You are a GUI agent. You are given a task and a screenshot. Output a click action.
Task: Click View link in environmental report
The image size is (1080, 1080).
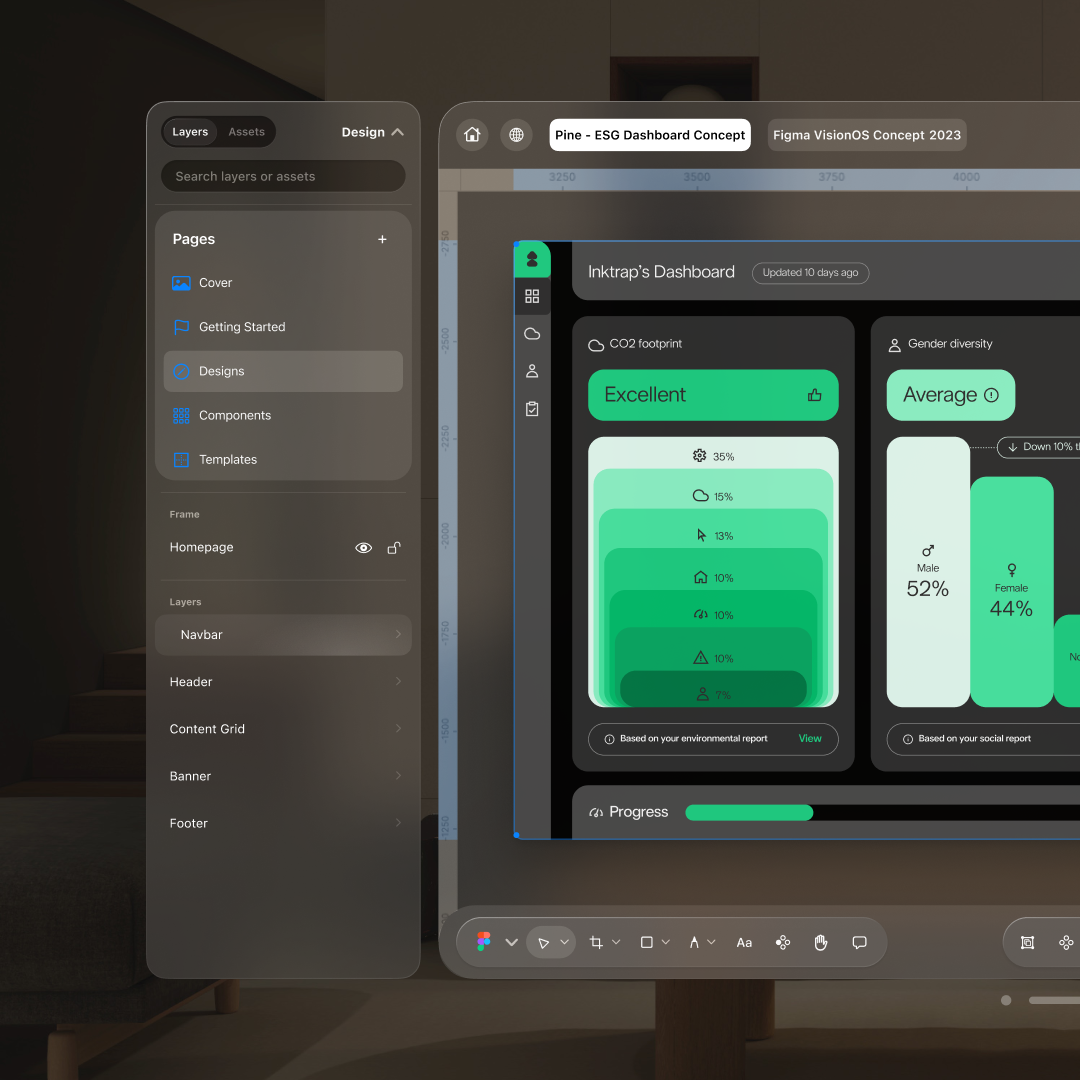pos(810,738)
